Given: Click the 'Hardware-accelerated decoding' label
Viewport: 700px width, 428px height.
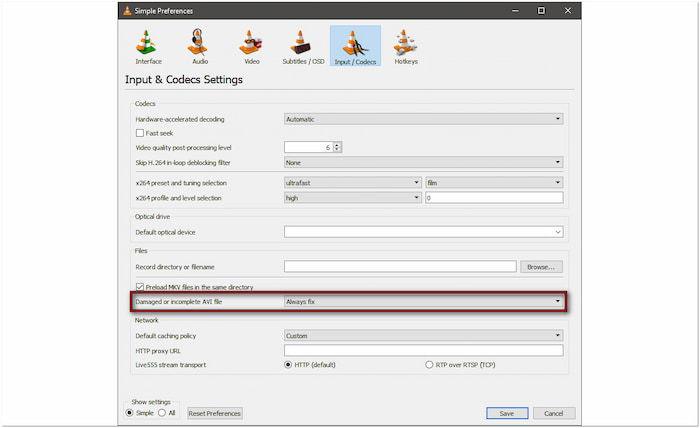Looking at the screenshot, I should (x=180, y=119).
